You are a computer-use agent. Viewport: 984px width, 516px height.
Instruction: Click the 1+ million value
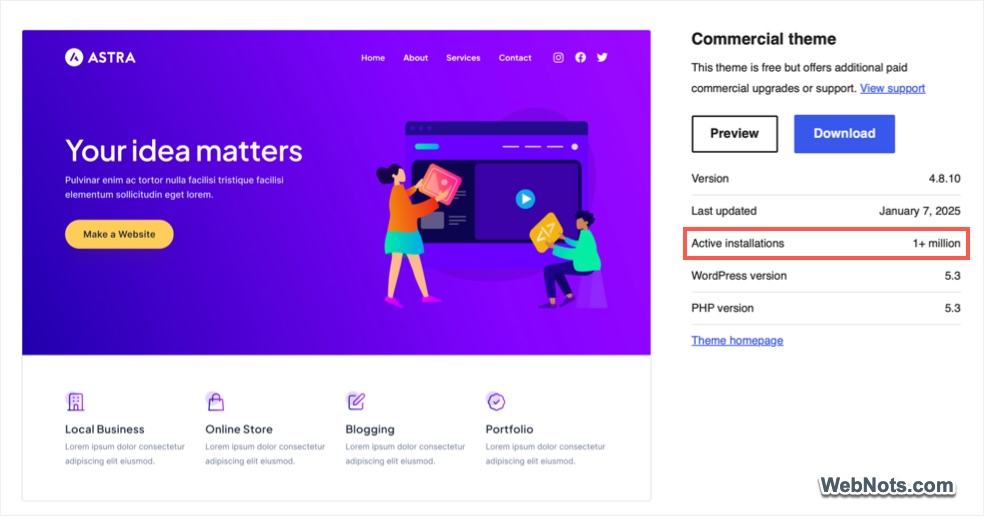(936, 244)
